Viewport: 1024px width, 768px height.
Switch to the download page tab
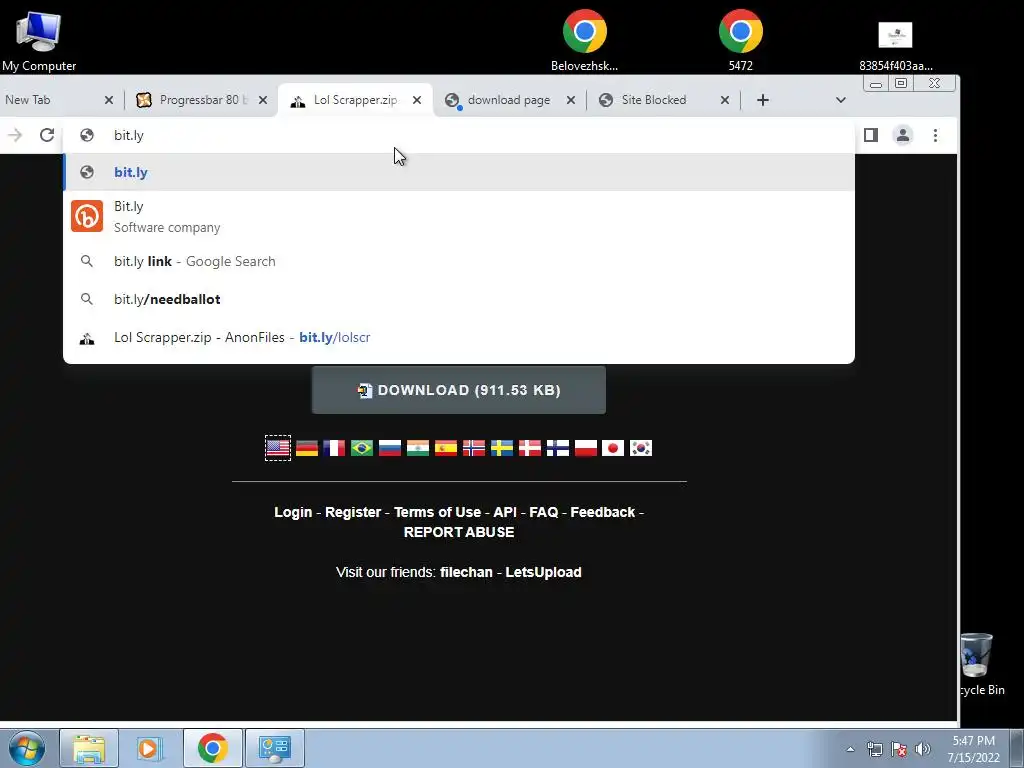[x=509, y=100]
